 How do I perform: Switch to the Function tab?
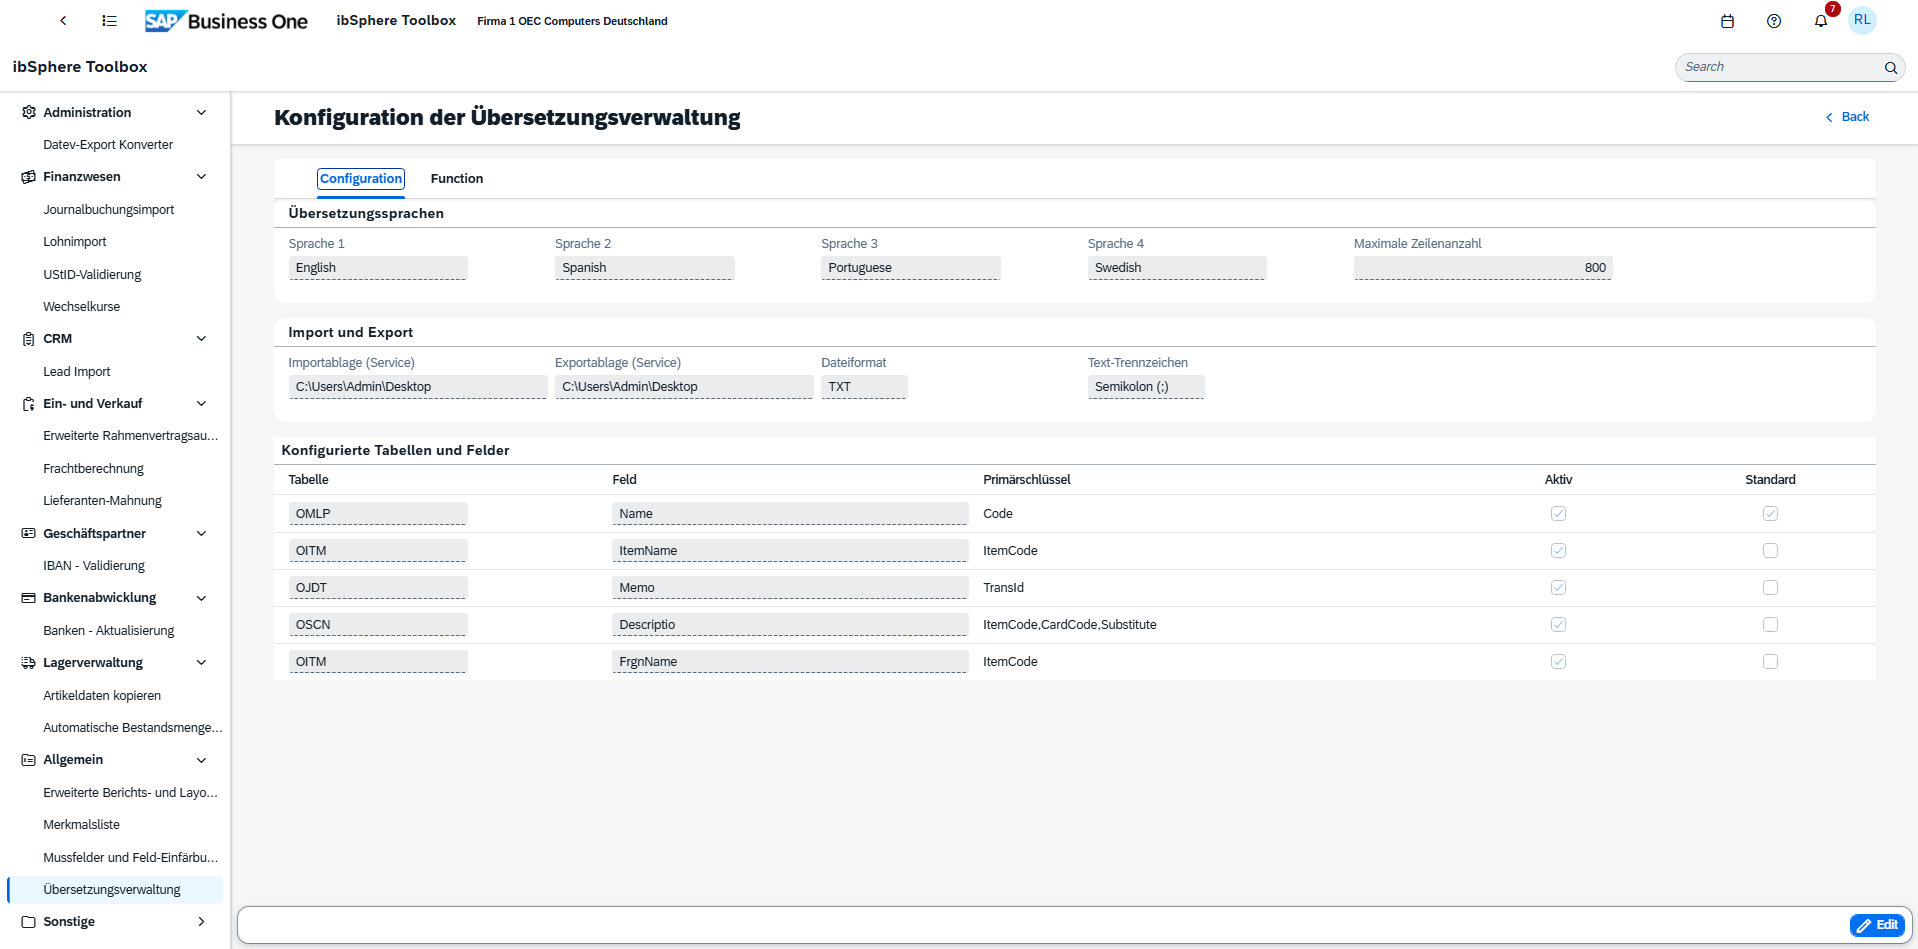[x=457, y=179]
